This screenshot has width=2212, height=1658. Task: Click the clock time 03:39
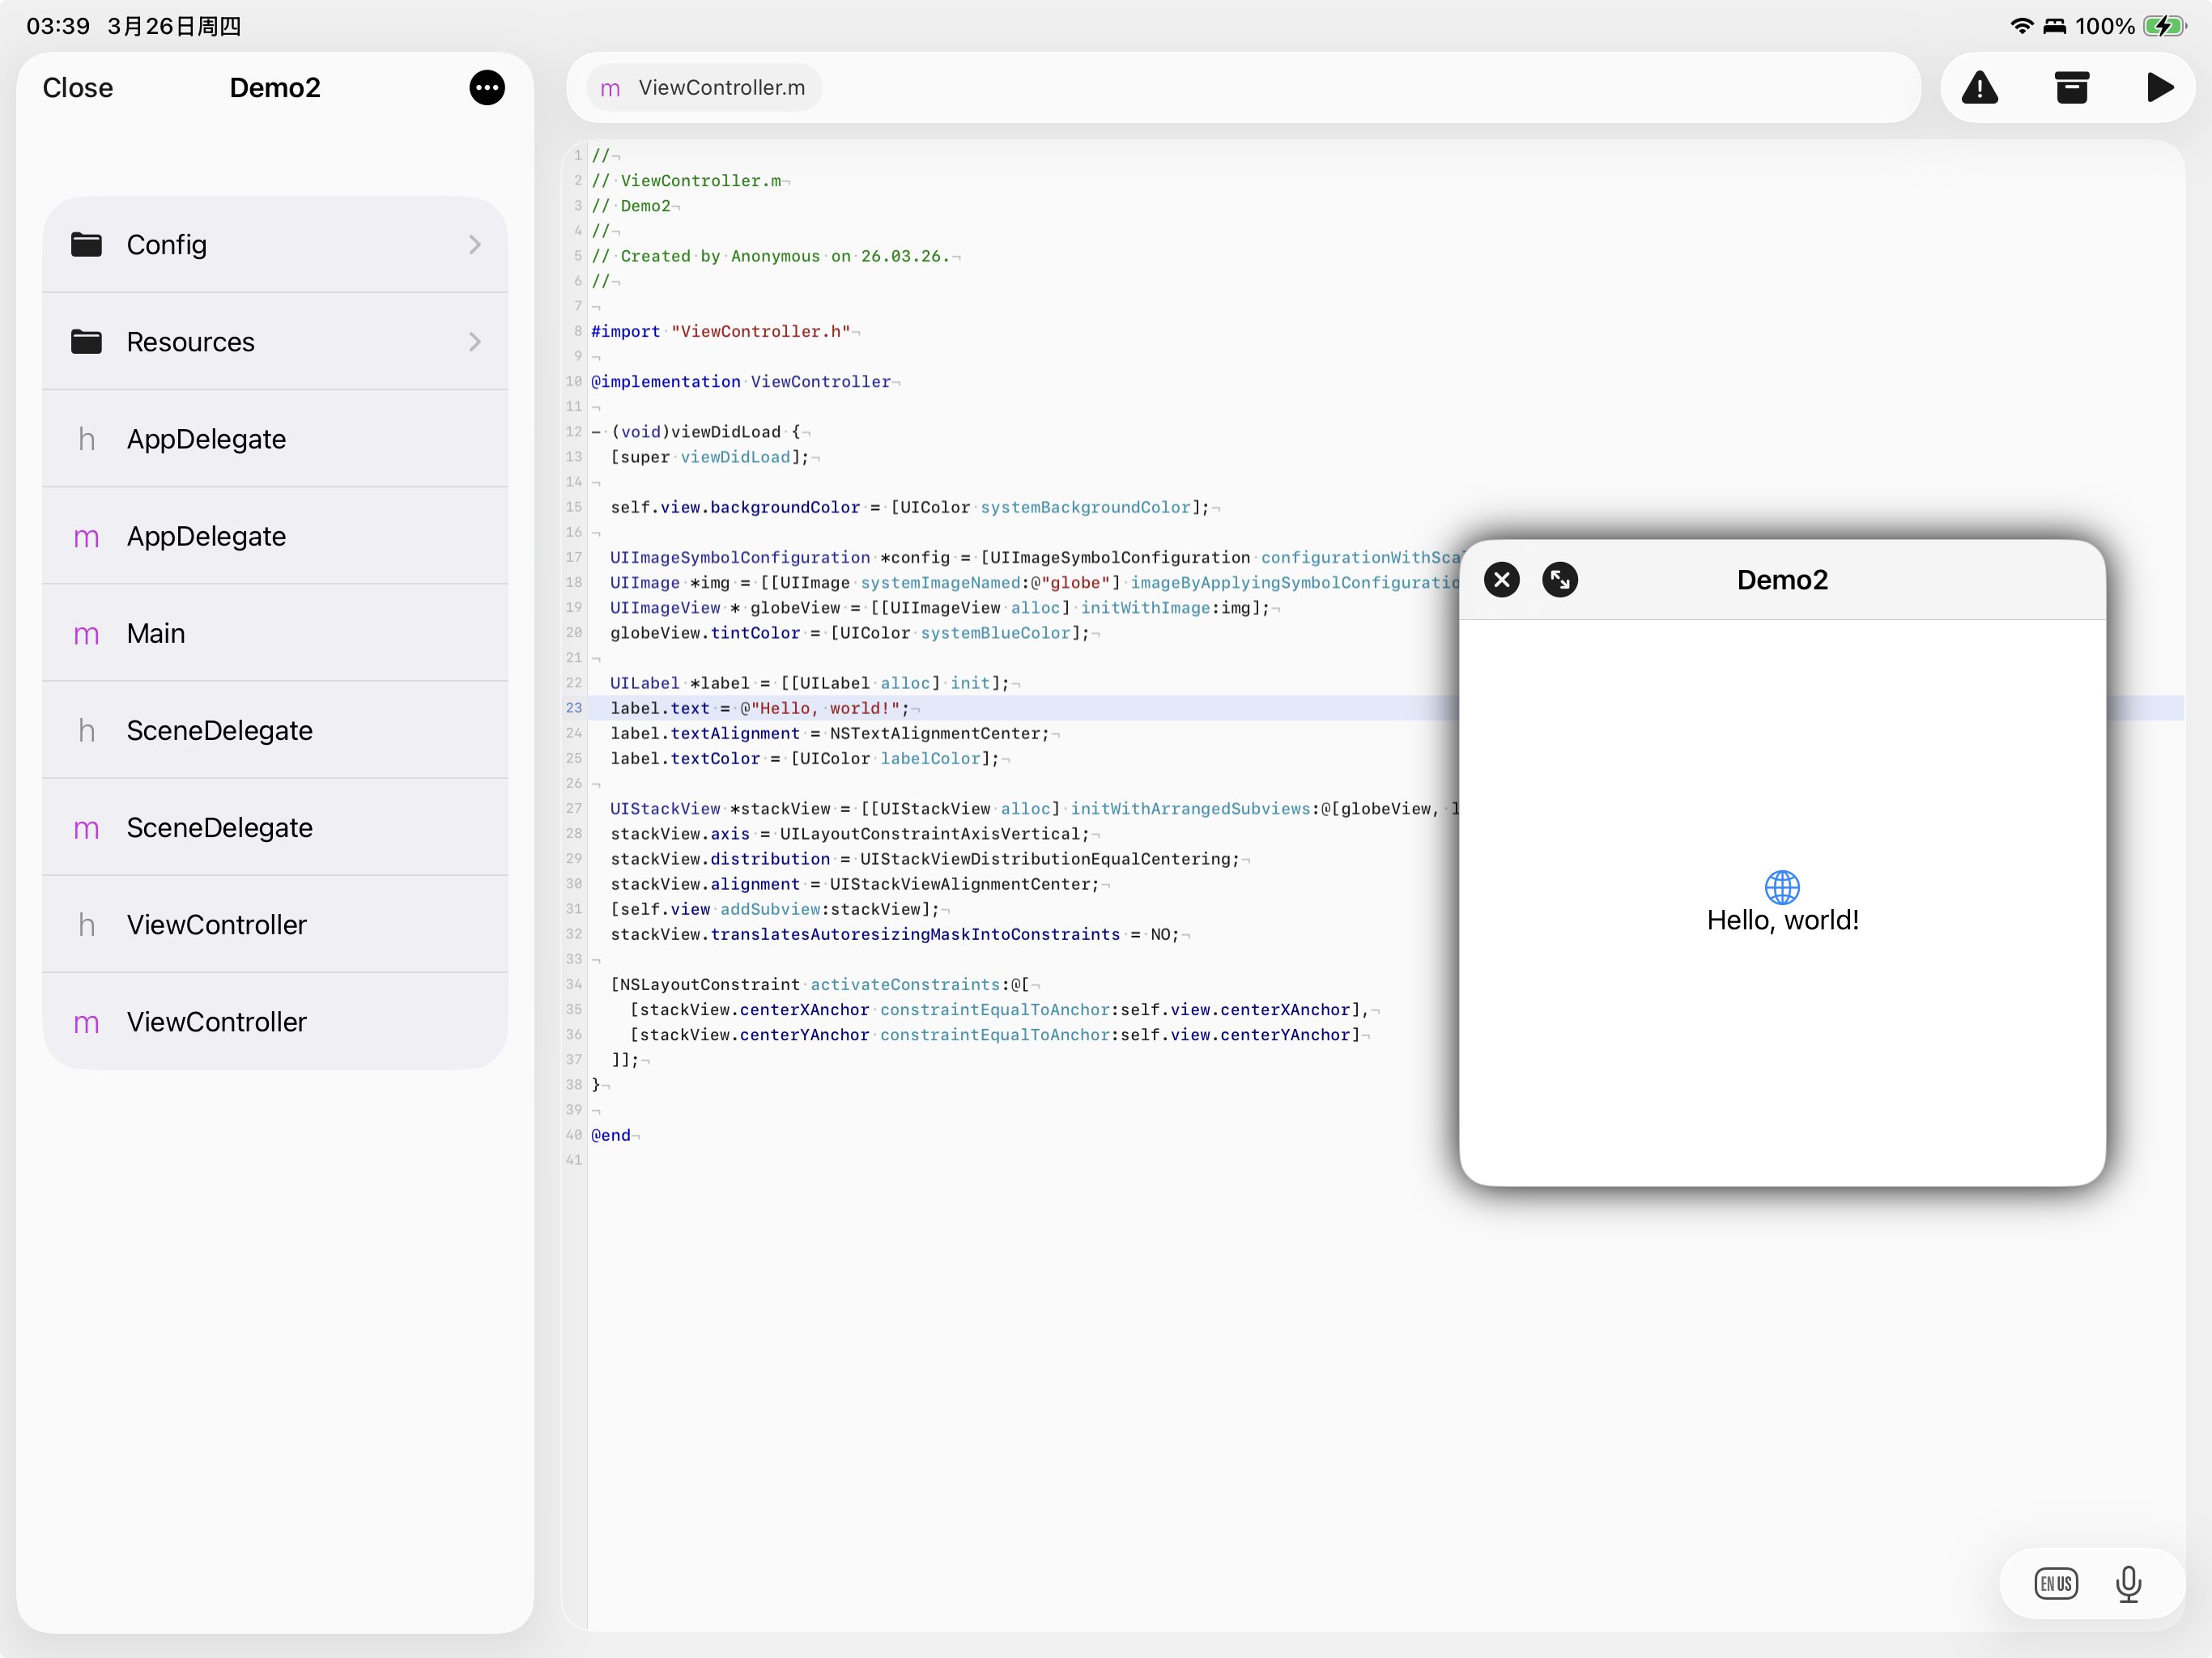click(x=58, y=26)
